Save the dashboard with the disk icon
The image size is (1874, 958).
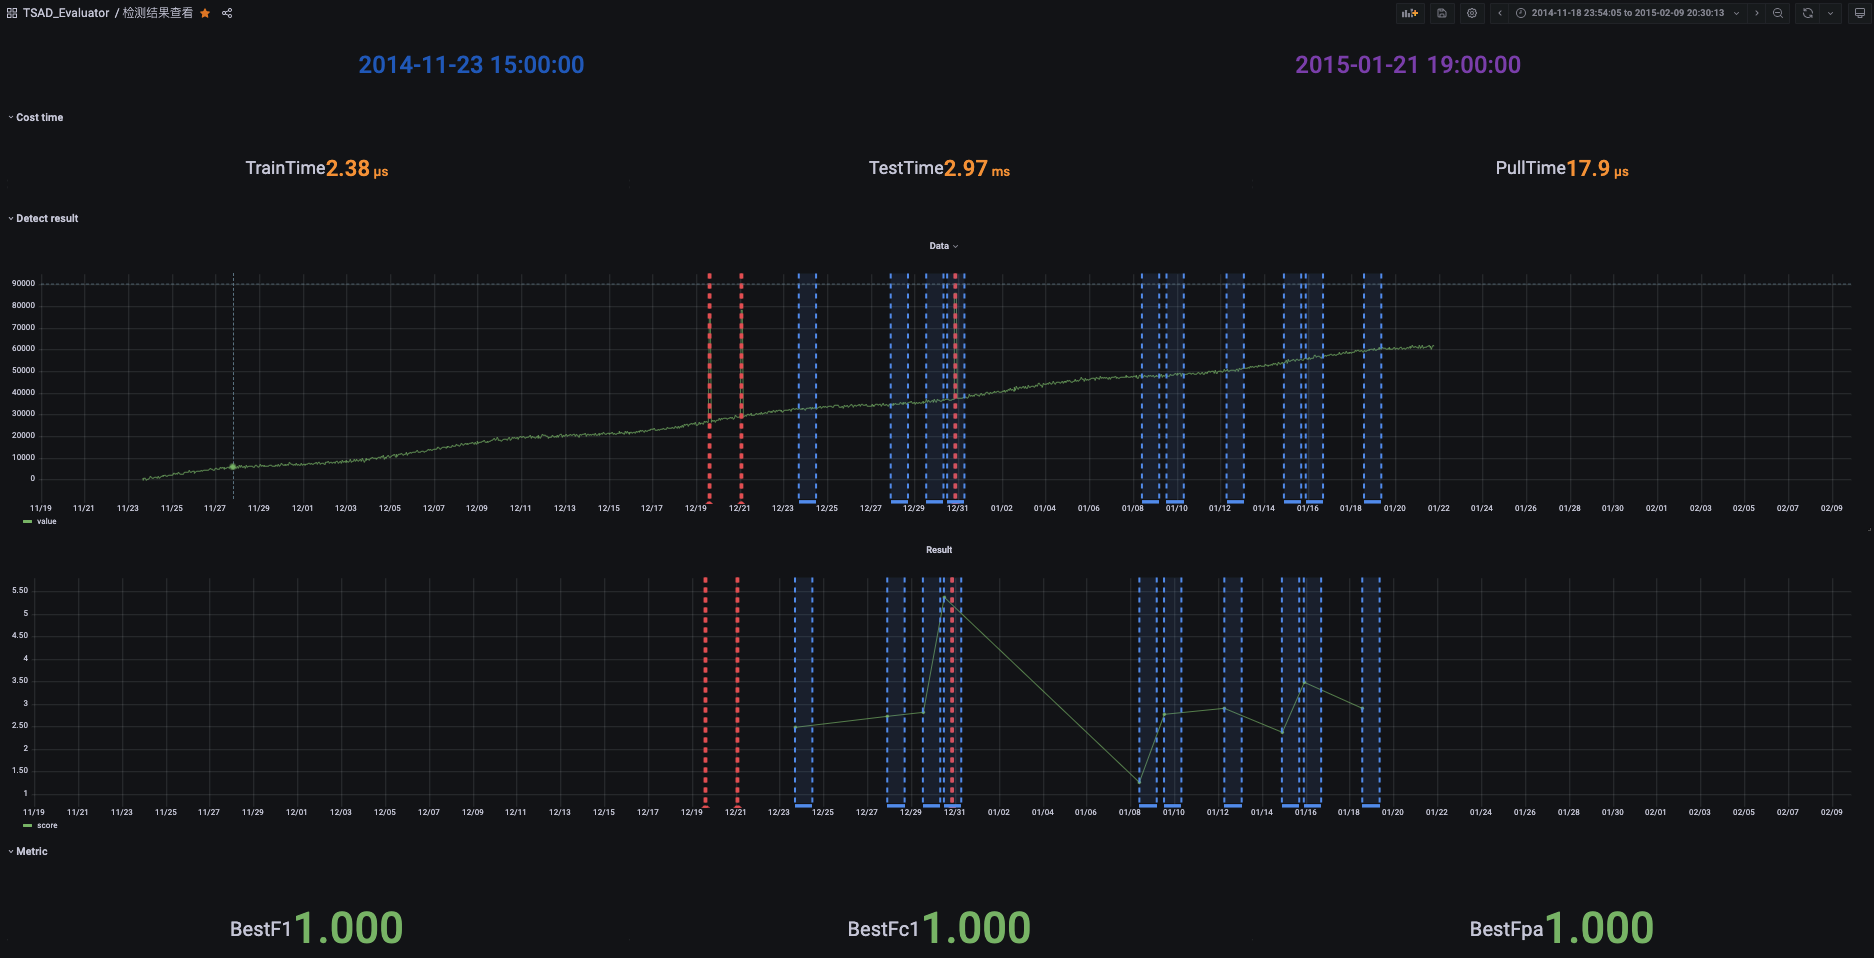tap(1442, 13)
